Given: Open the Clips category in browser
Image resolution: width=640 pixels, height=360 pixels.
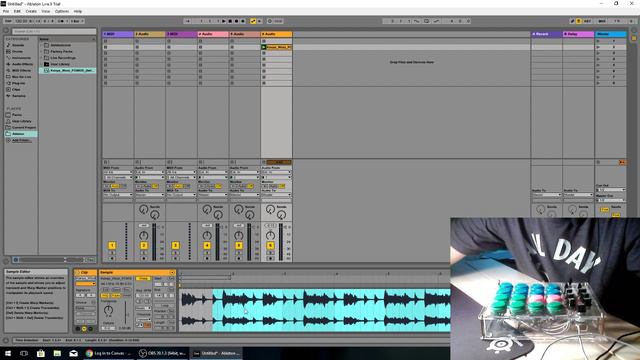Looking at the screenshot, I should click(16, 89).
